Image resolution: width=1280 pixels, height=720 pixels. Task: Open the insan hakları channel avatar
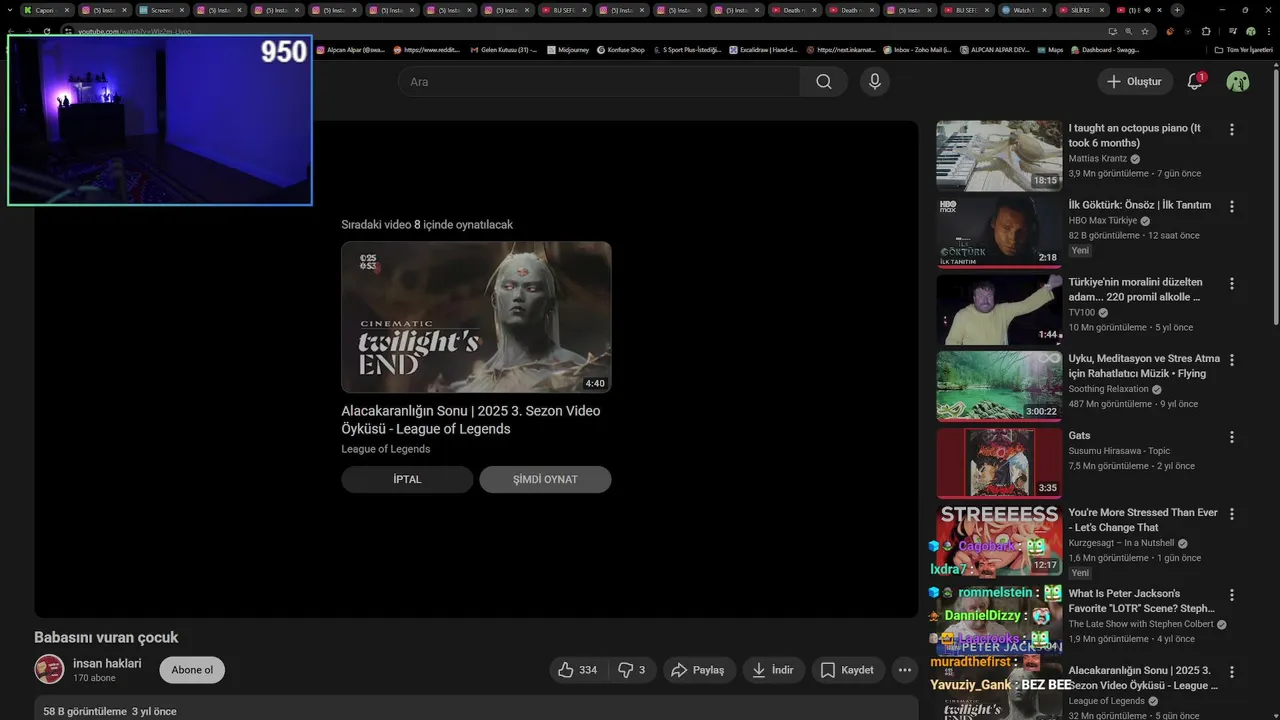pyautogui.click(x=49, y=669)
